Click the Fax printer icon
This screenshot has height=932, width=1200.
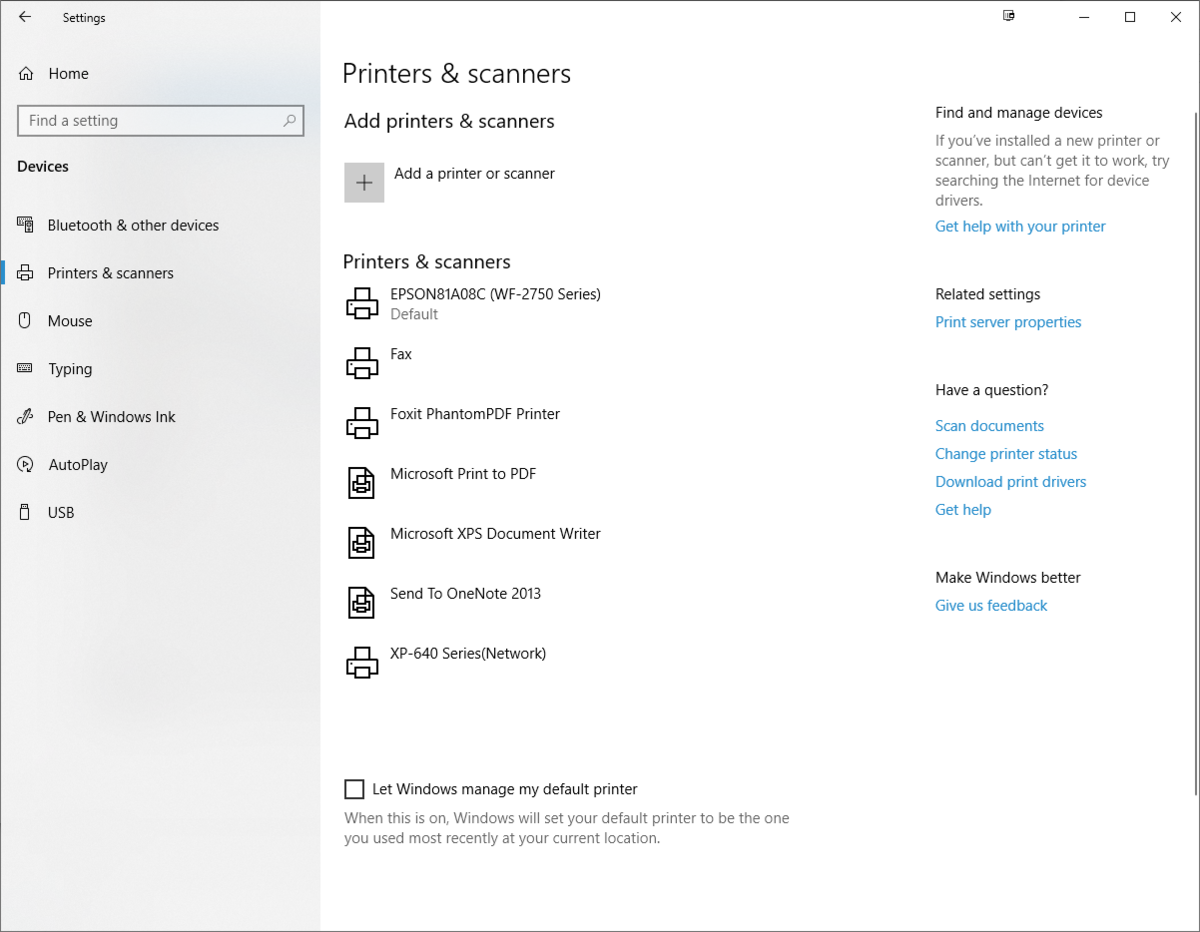coord(362,363)
